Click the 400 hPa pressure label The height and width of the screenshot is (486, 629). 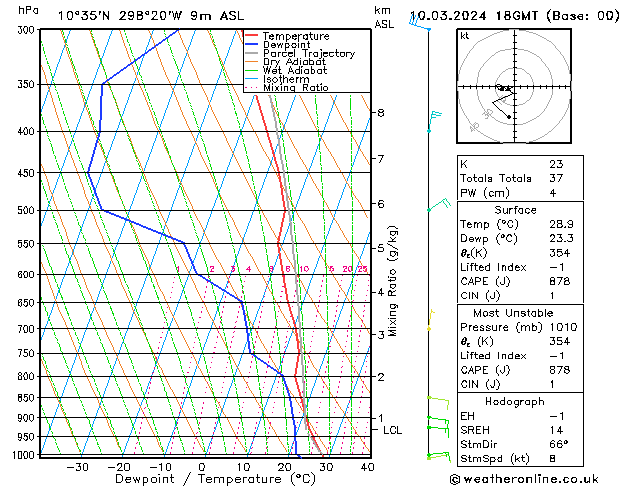28,132
